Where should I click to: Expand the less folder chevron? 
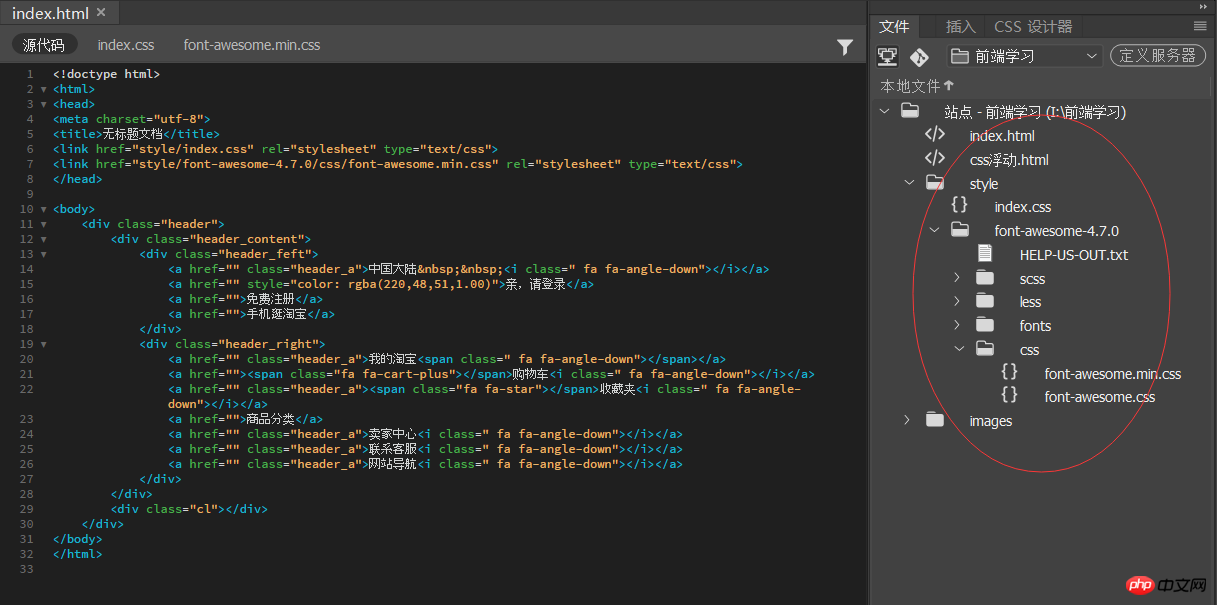[x=957, y=301]
